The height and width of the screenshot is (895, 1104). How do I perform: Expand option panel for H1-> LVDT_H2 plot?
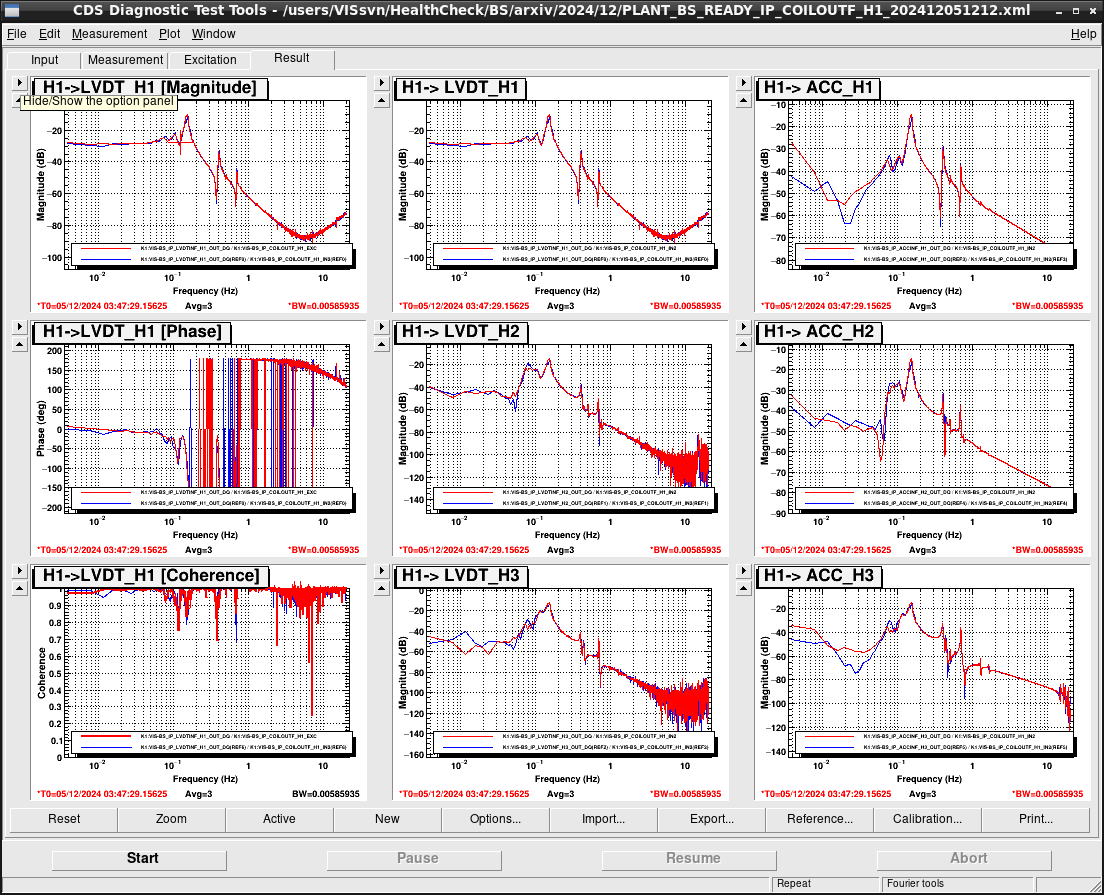pyautogui.click(x=382, y=327)
